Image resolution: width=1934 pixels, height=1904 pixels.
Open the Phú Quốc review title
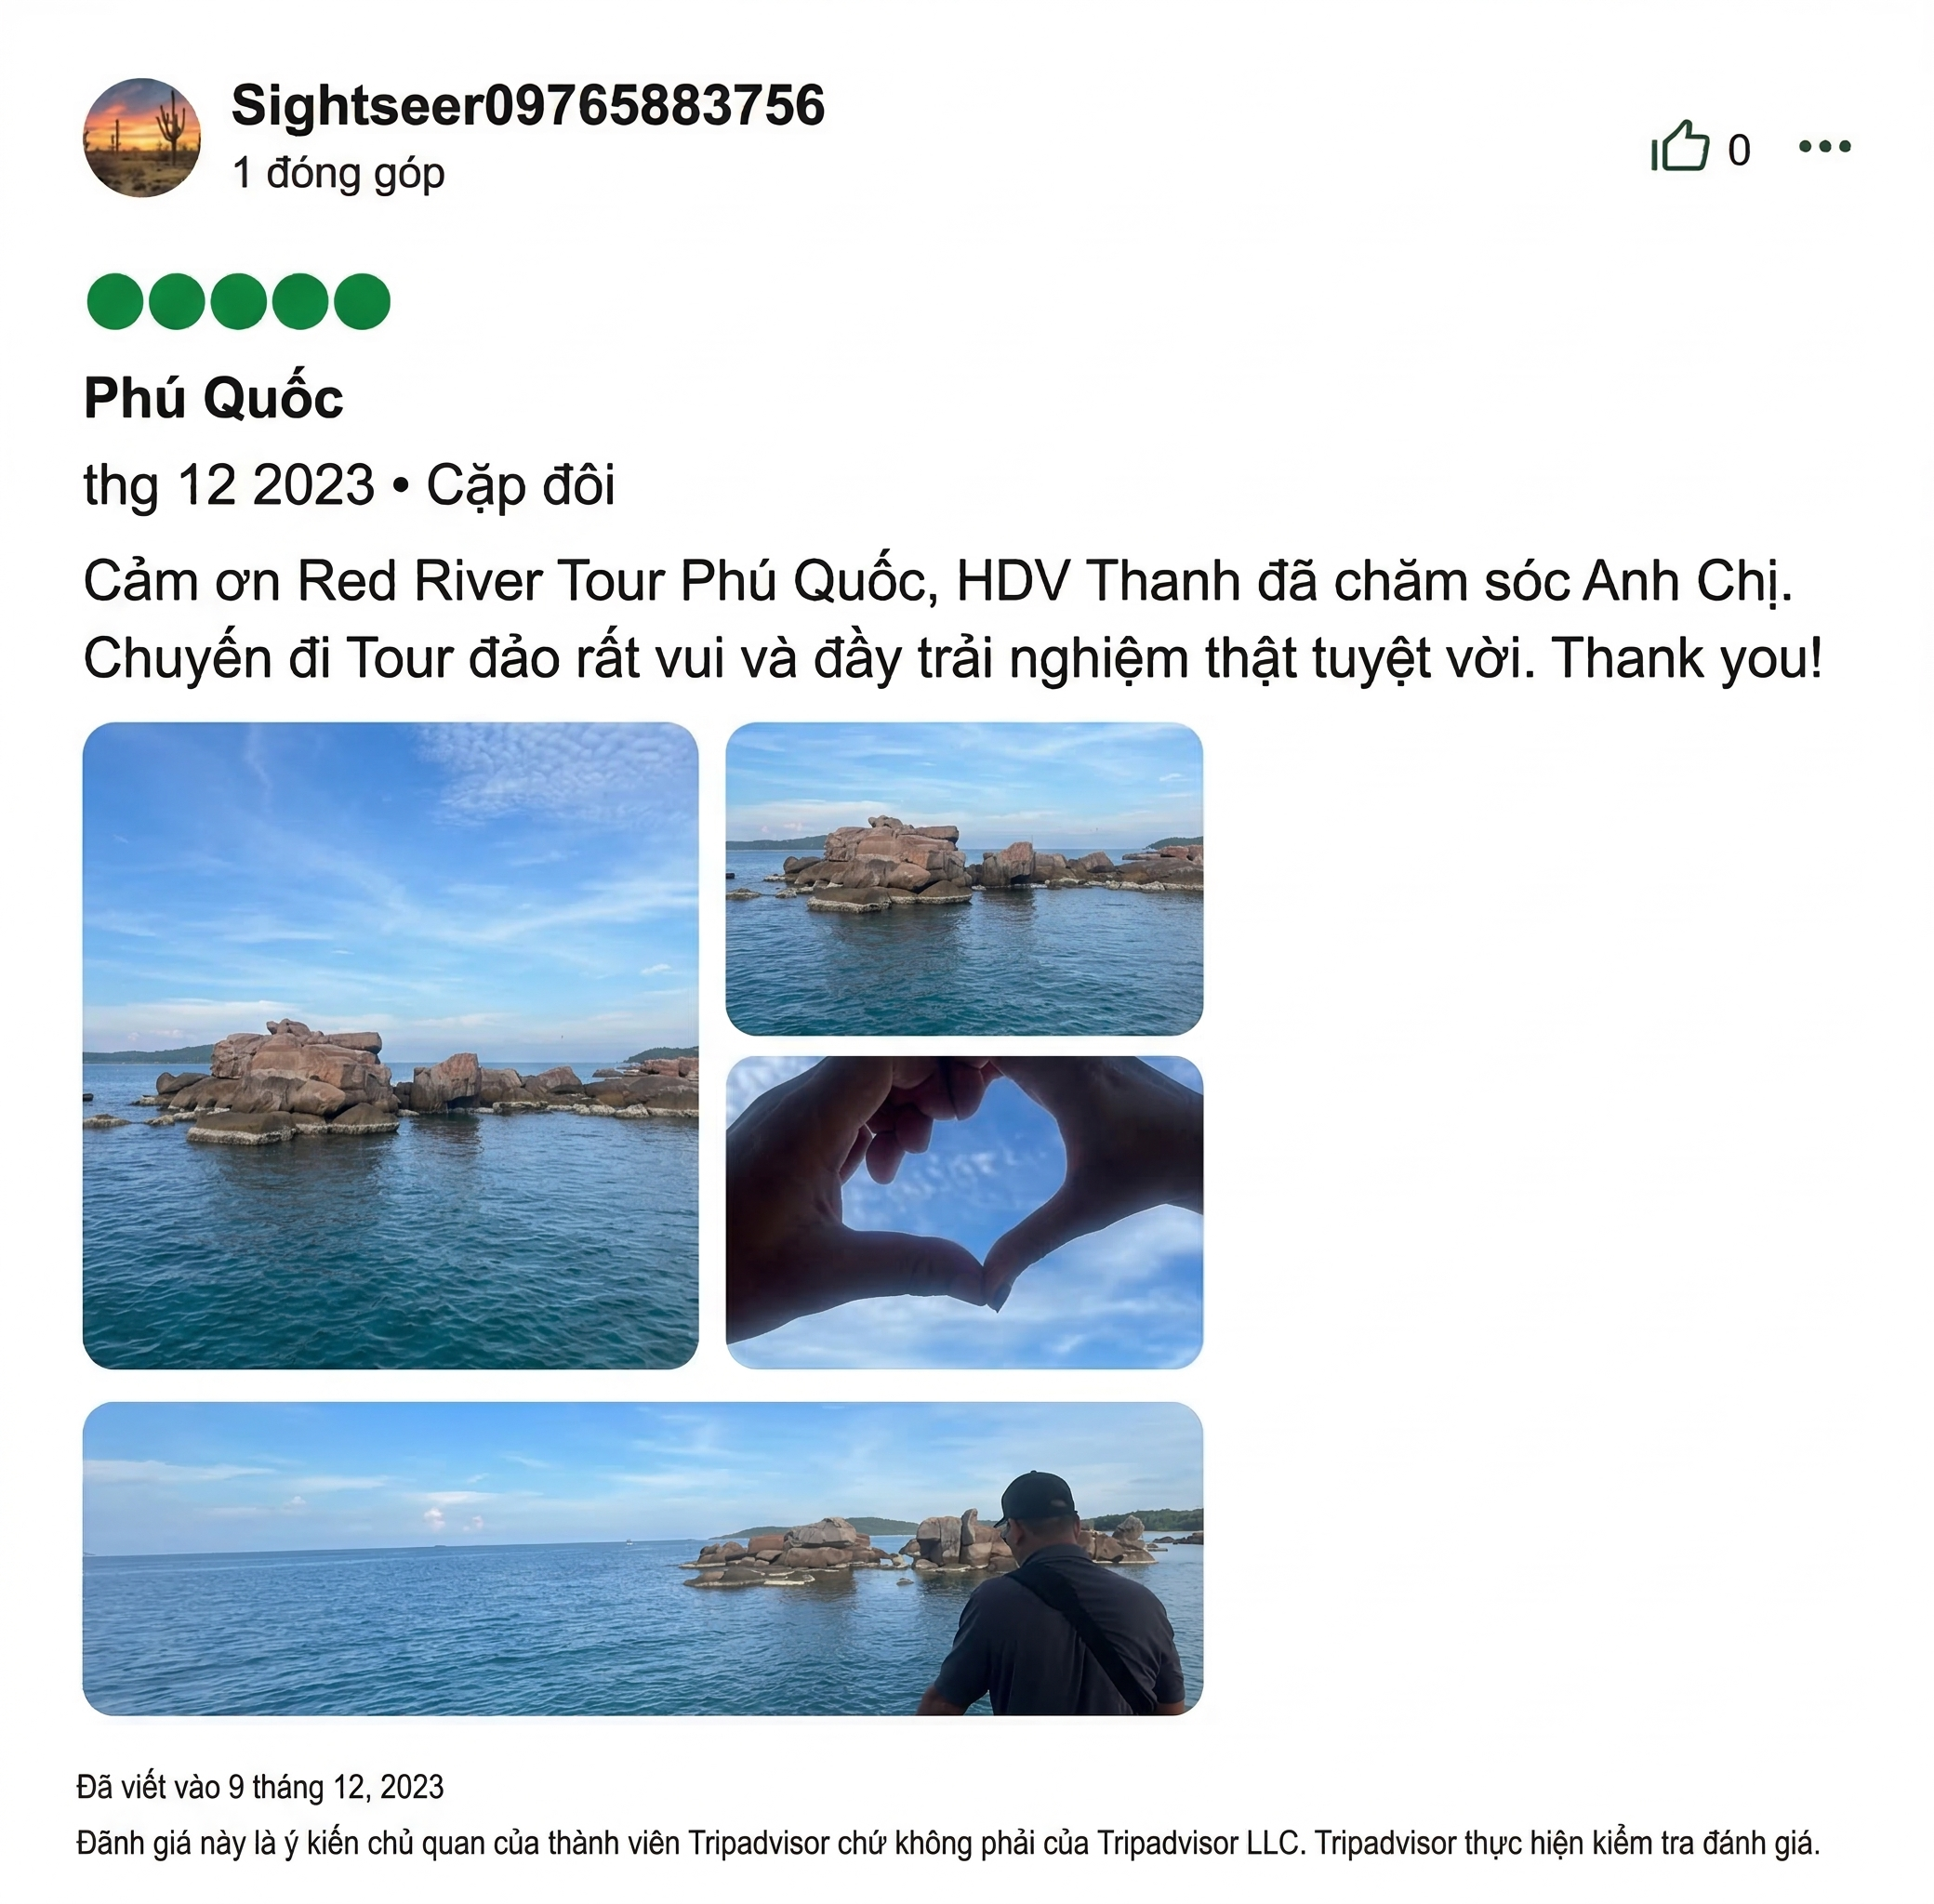click(213, 398)
